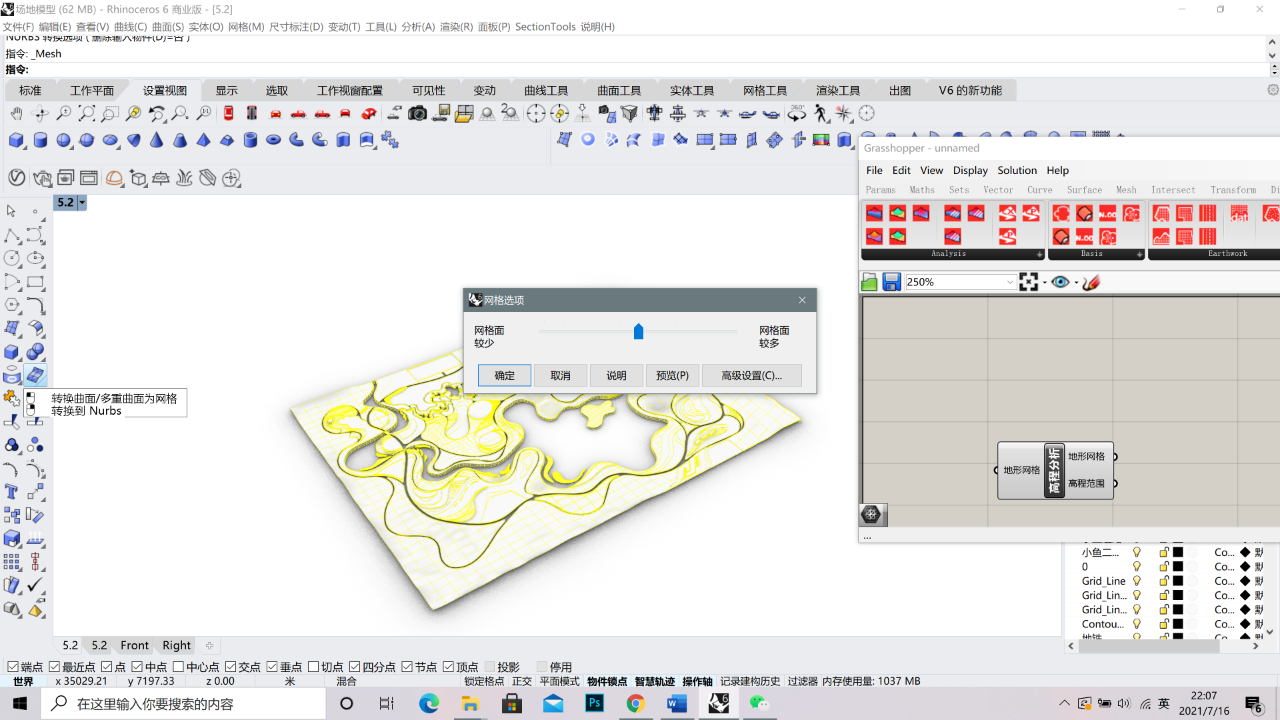Open the 曲面(S) menu
Image resolution: width=1280 pixels, height=720 pixels.
[168, 27]
